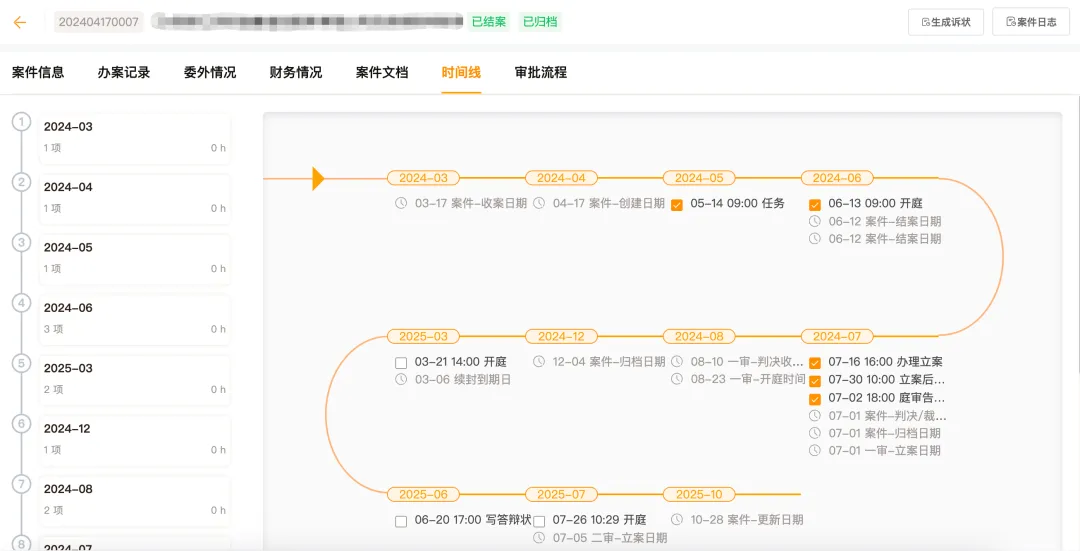Click the 2025-10 timeline marker pill
Viewport: 1080px width, 551px height.
(699, 495)
